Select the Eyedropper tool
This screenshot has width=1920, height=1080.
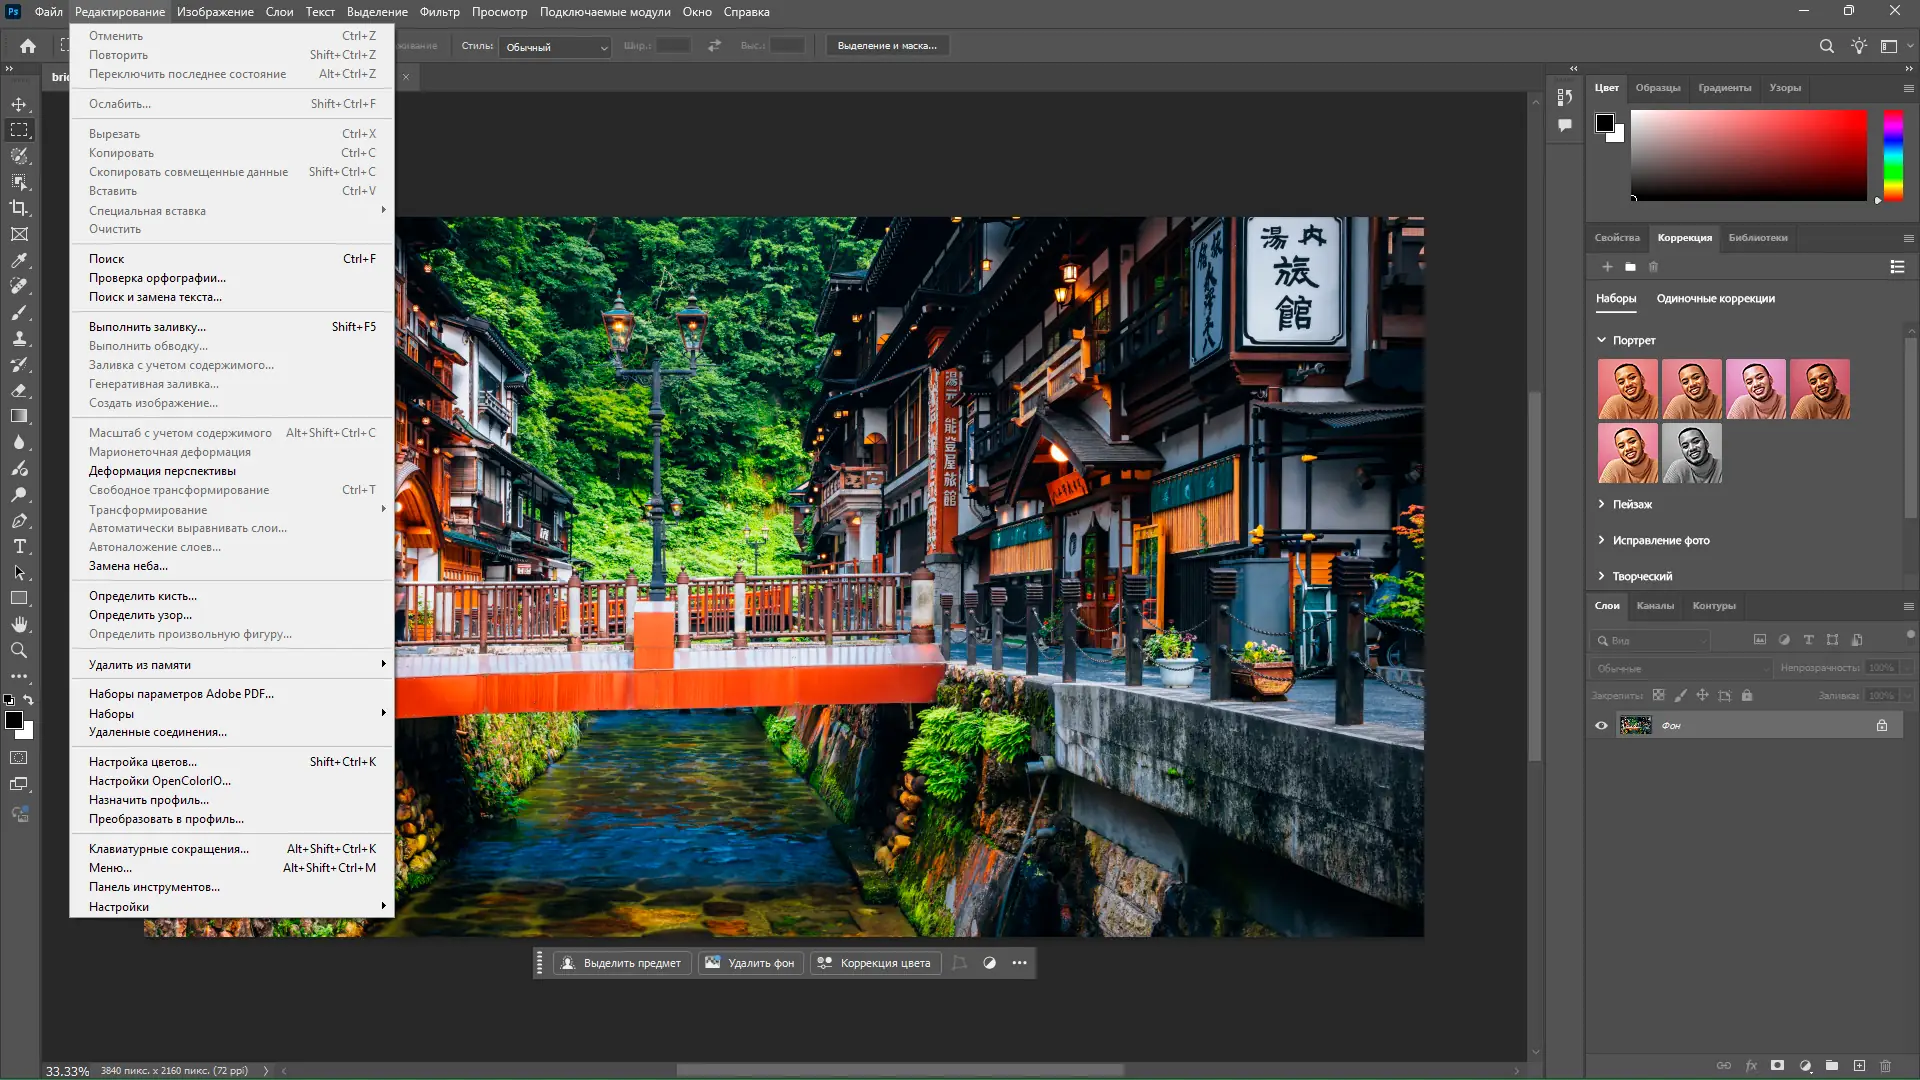coord(19,260)
